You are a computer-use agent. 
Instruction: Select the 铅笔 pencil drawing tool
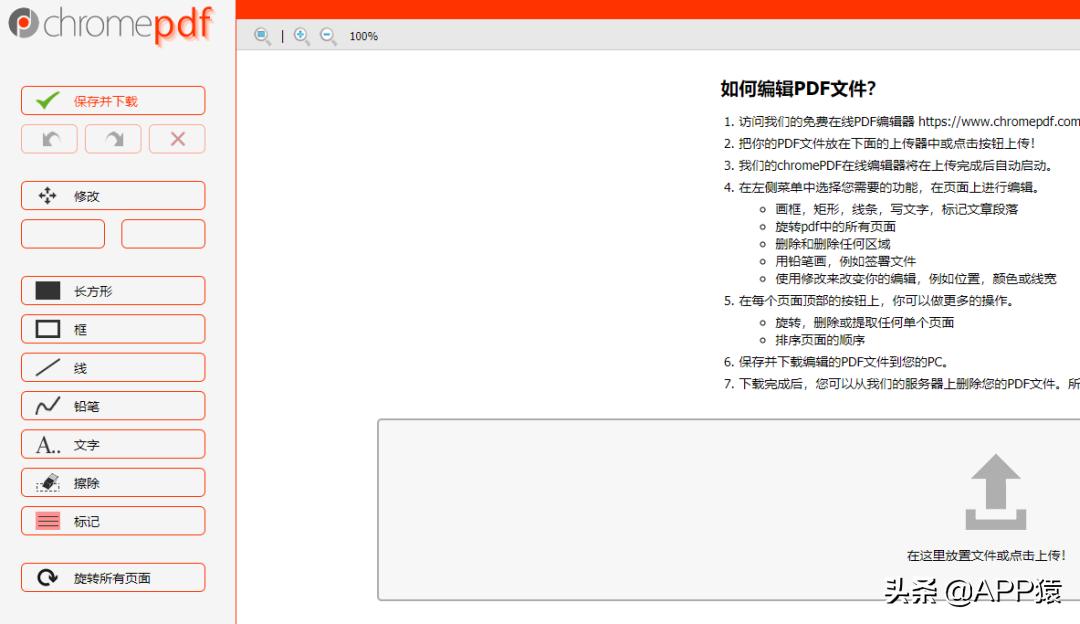pyautogui.click(x=112, y=405)
